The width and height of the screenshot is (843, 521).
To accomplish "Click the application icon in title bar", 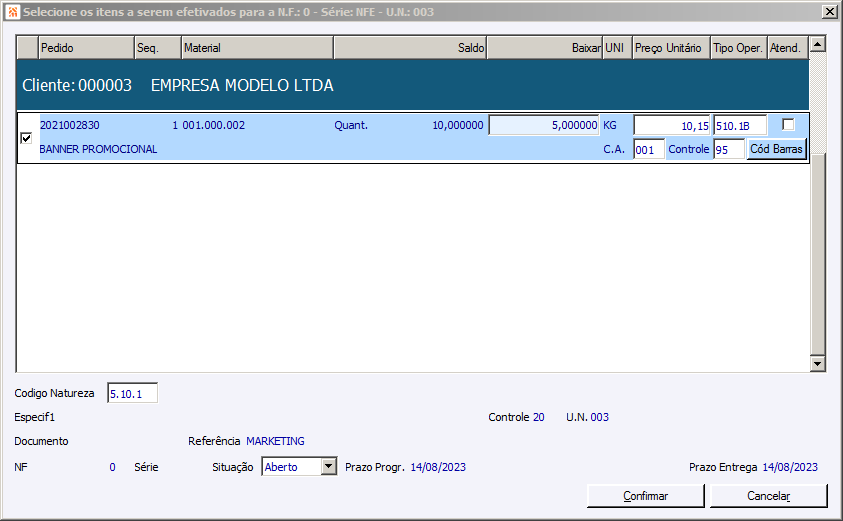I will pyautogui.click(x=13, y=12).
